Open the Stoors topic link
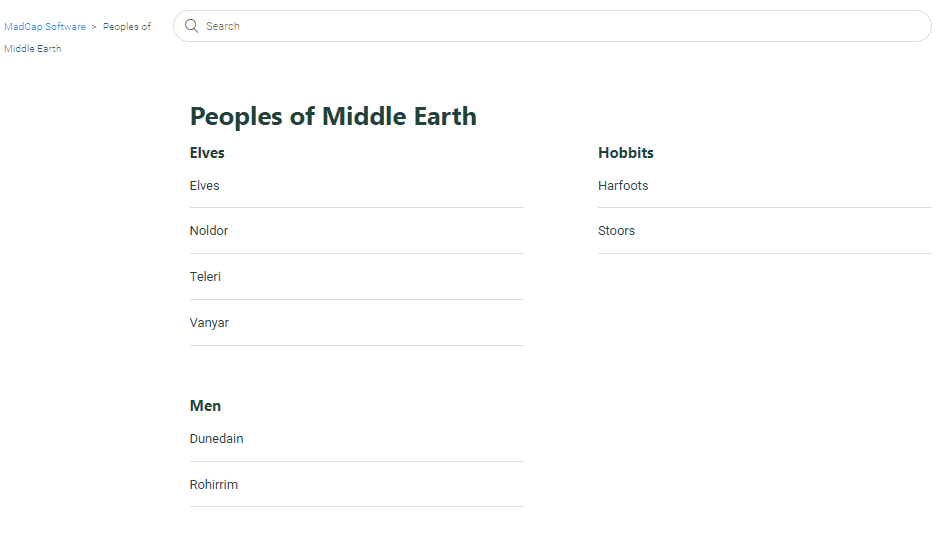 coord(616,231)
